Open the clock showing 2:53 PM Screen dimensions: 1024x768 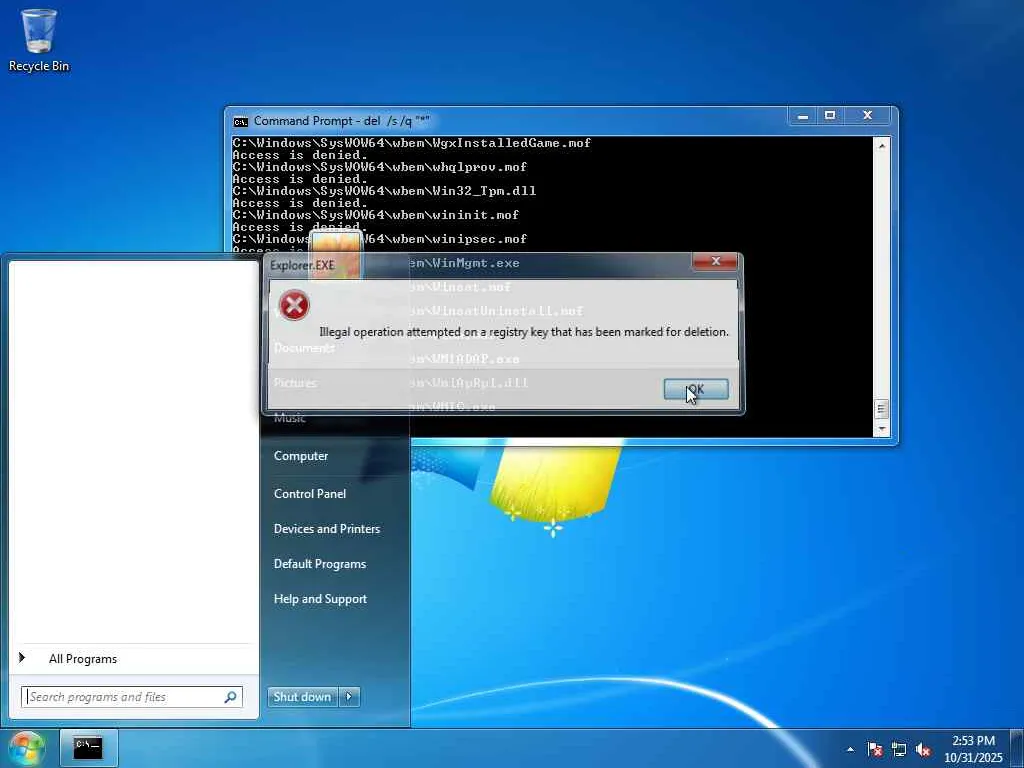coord(973,749)
